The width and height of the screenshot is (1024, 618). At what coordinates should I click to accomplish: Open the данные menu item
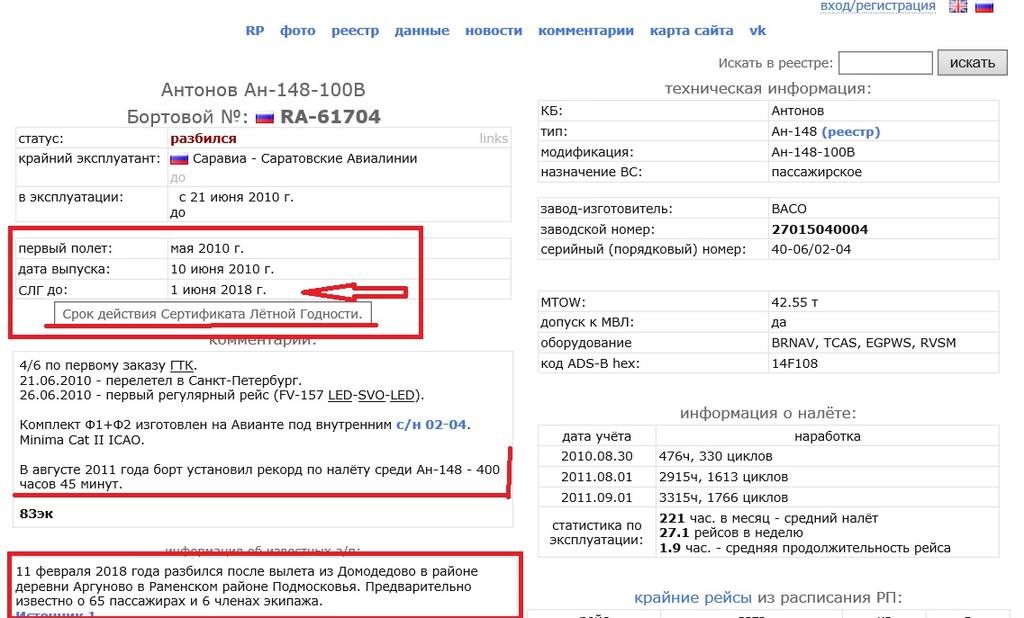coord(422,31)
